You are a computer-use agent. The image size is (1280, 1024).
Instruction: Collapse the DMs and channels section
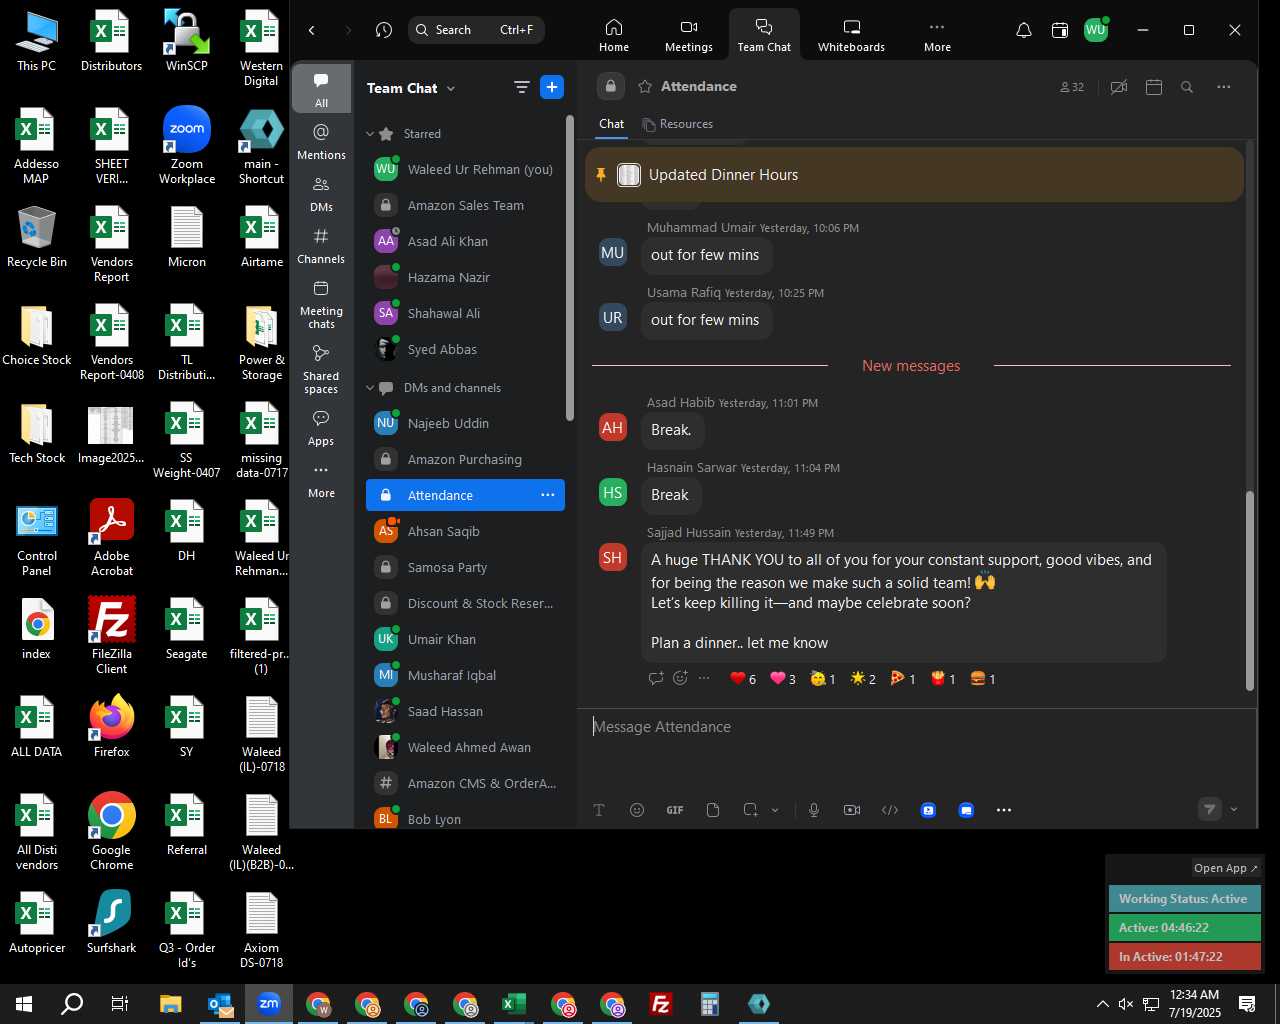pos(370,388)
